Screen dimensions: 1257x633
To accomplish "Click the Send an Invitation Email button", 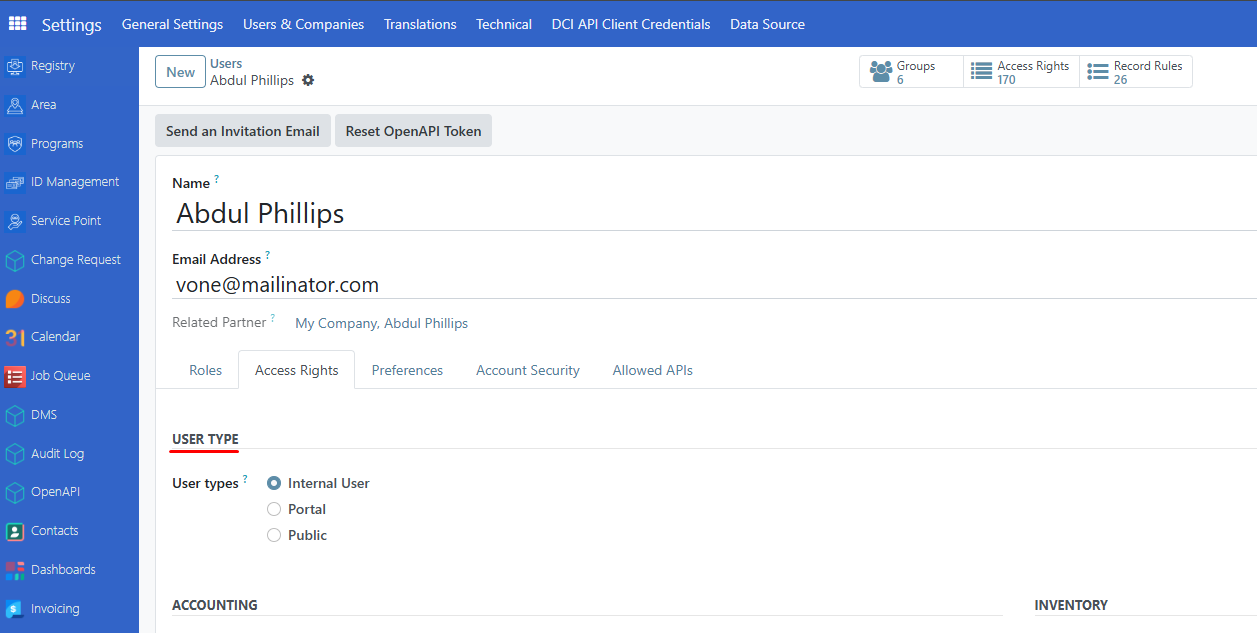I will tap(242, 130).
